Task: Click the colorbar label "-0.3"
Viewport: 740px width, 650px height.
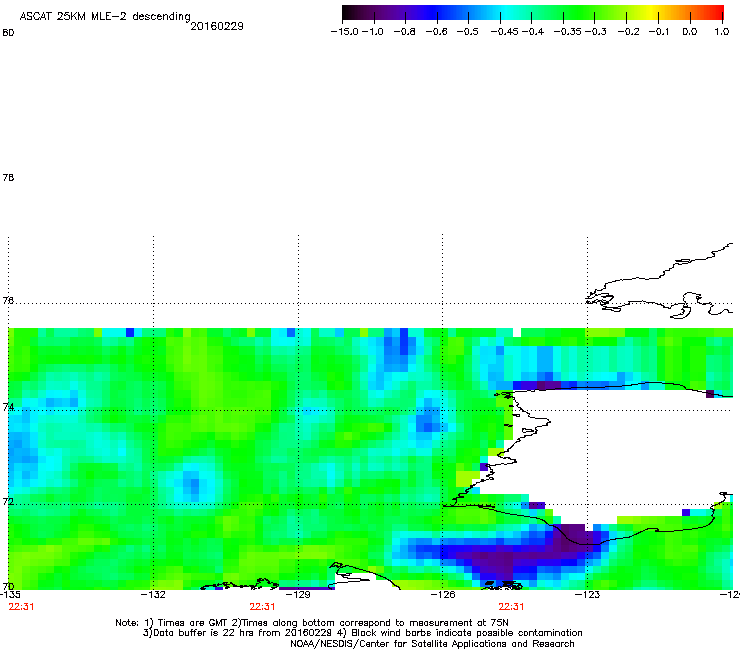Action: tap(596, 32)
